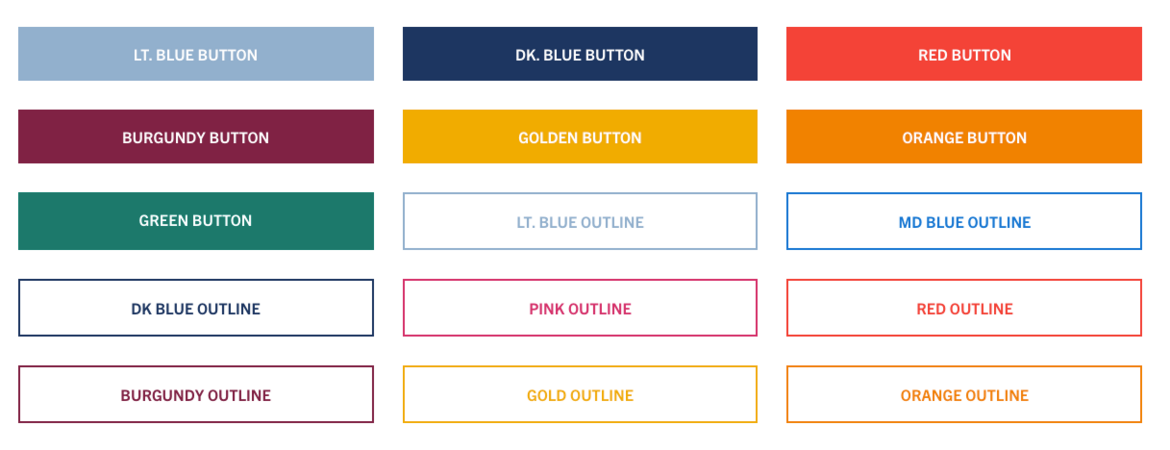1170x450 pixels.
Task: Tap the ORANGE BUTTON
Action: (x=964, y=137)
